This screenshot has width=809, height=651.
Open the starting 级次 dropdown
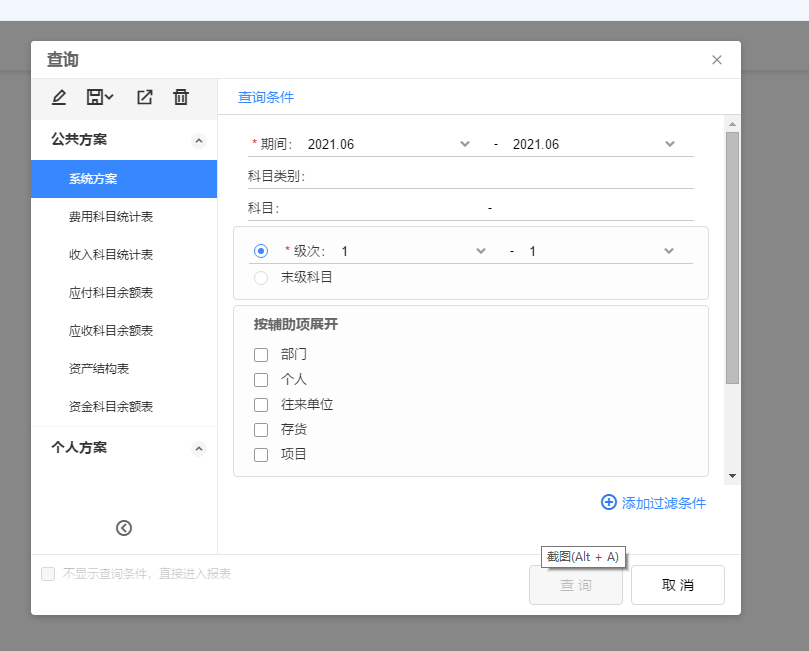(x=481, y=251)
